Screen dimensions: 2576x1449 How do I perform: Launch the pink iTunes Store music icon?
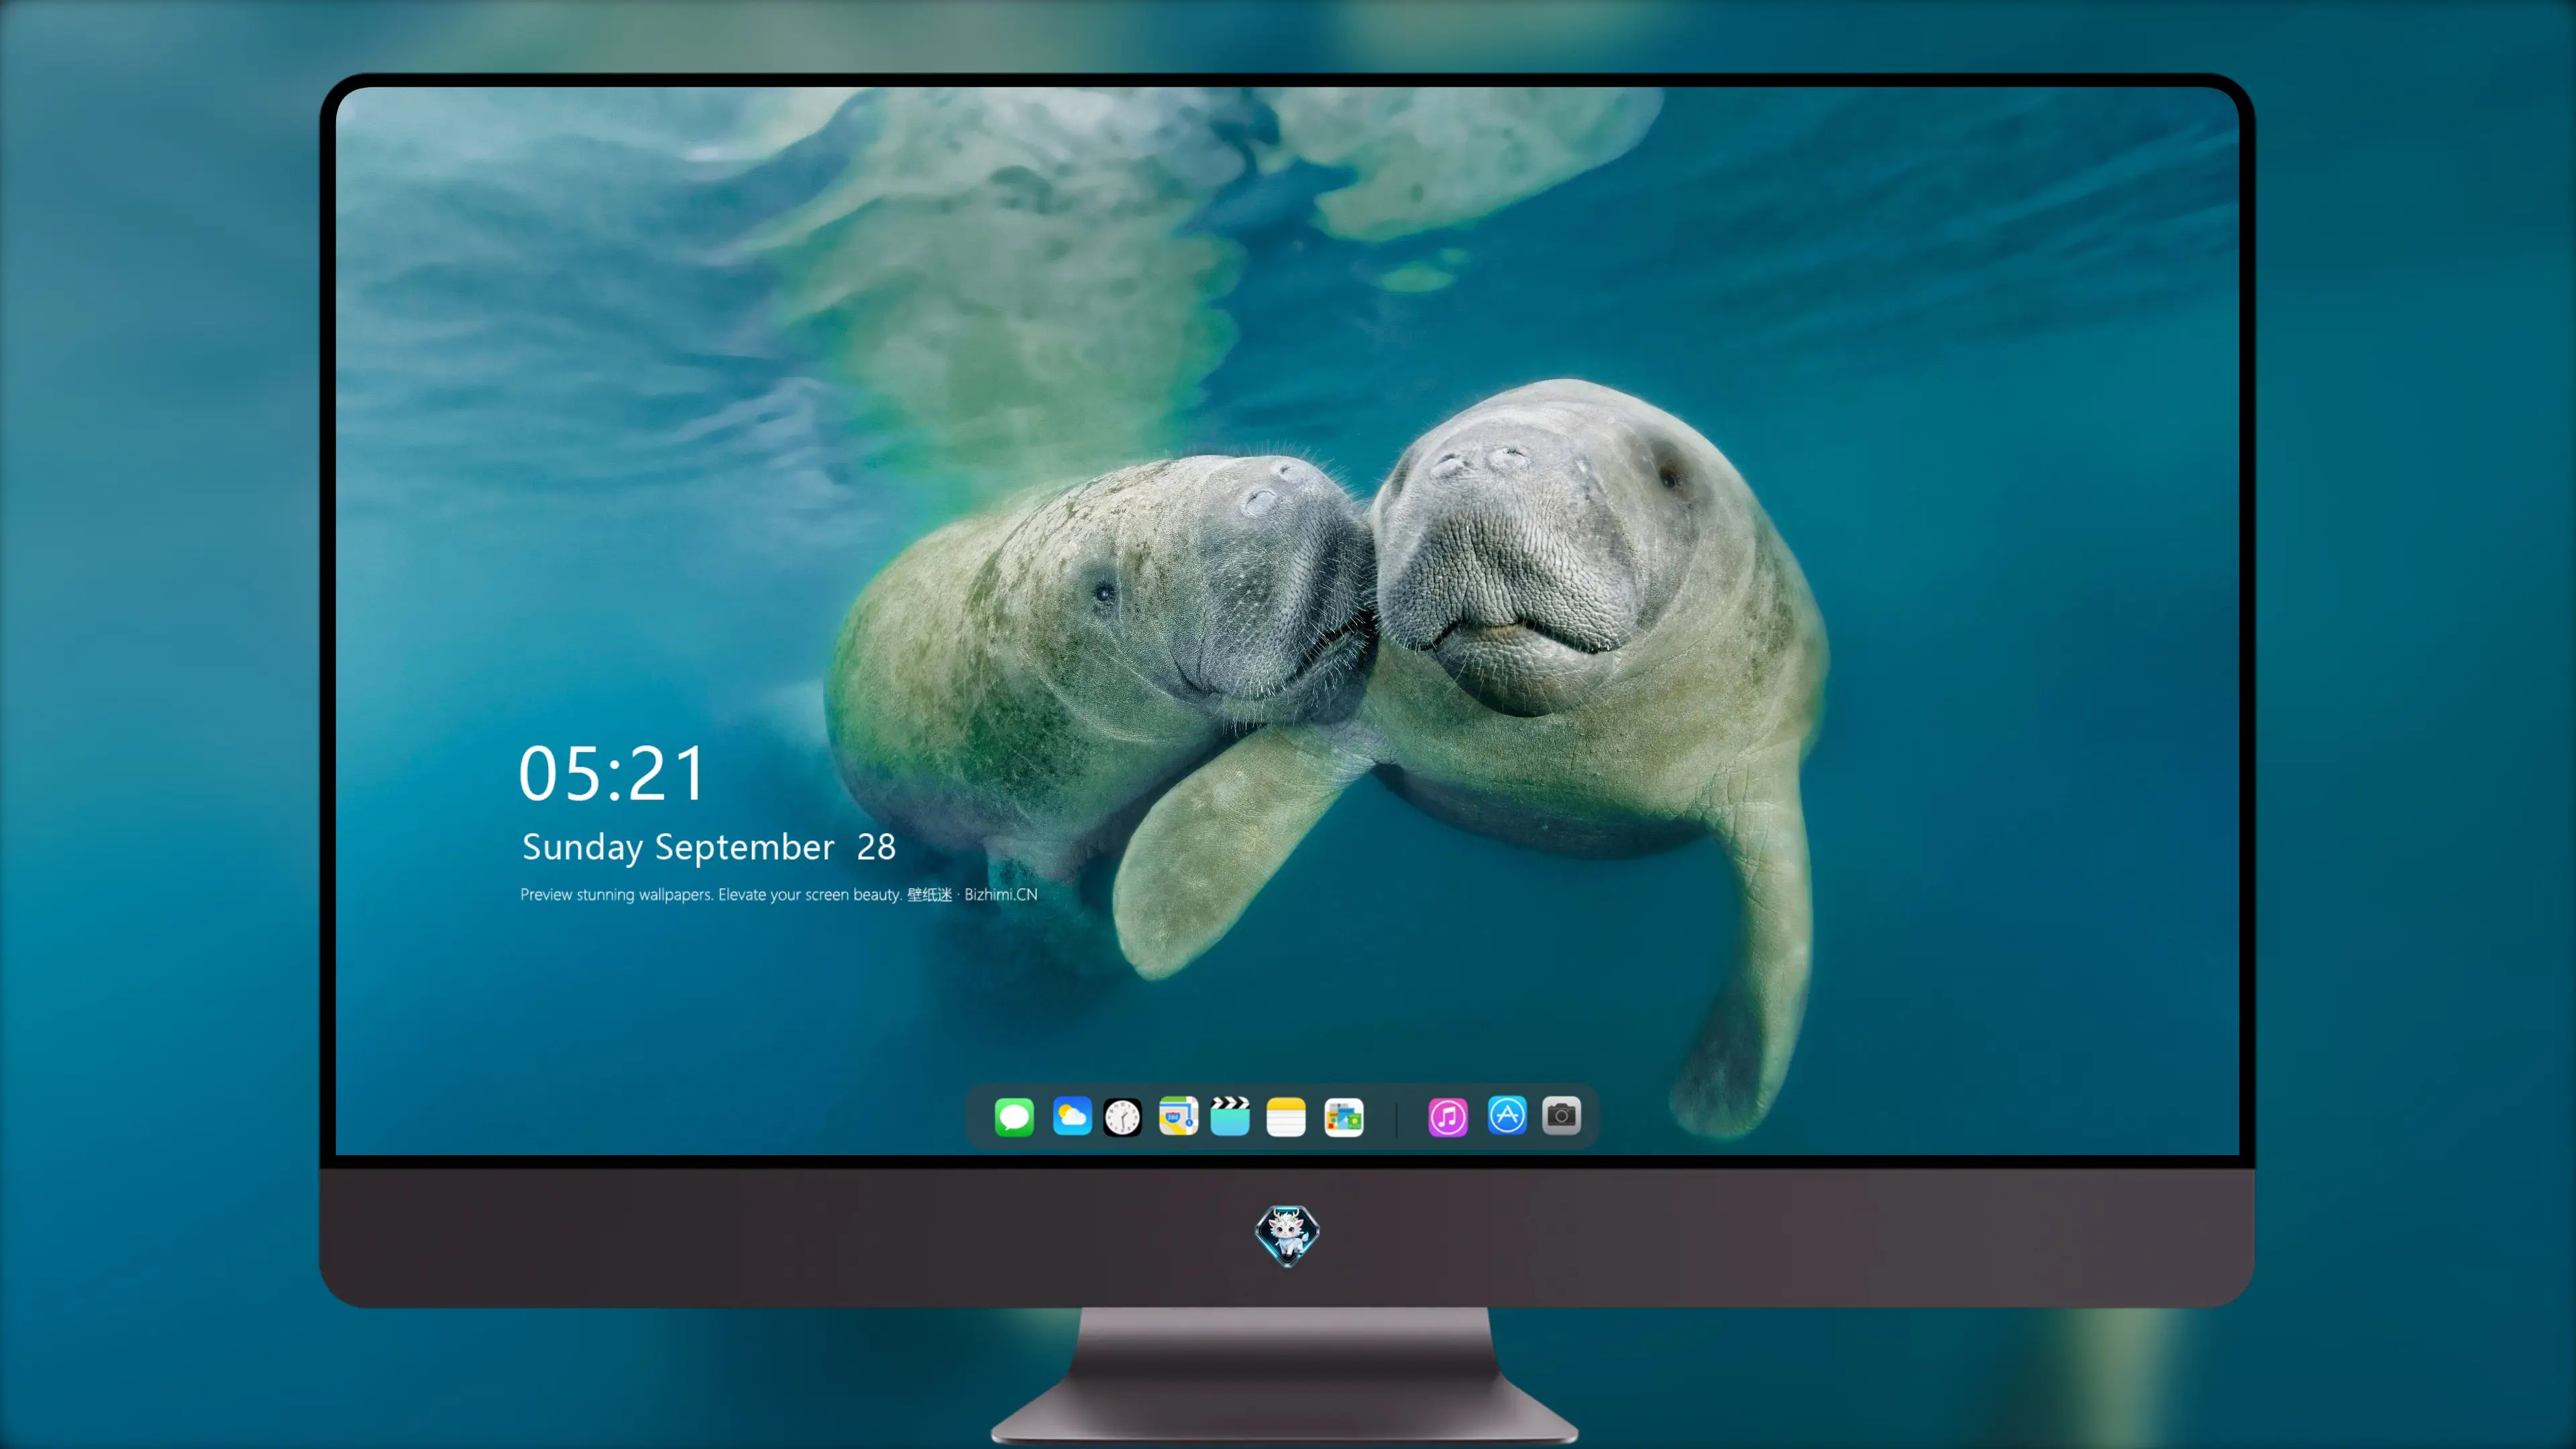tap(1448, 1117)
